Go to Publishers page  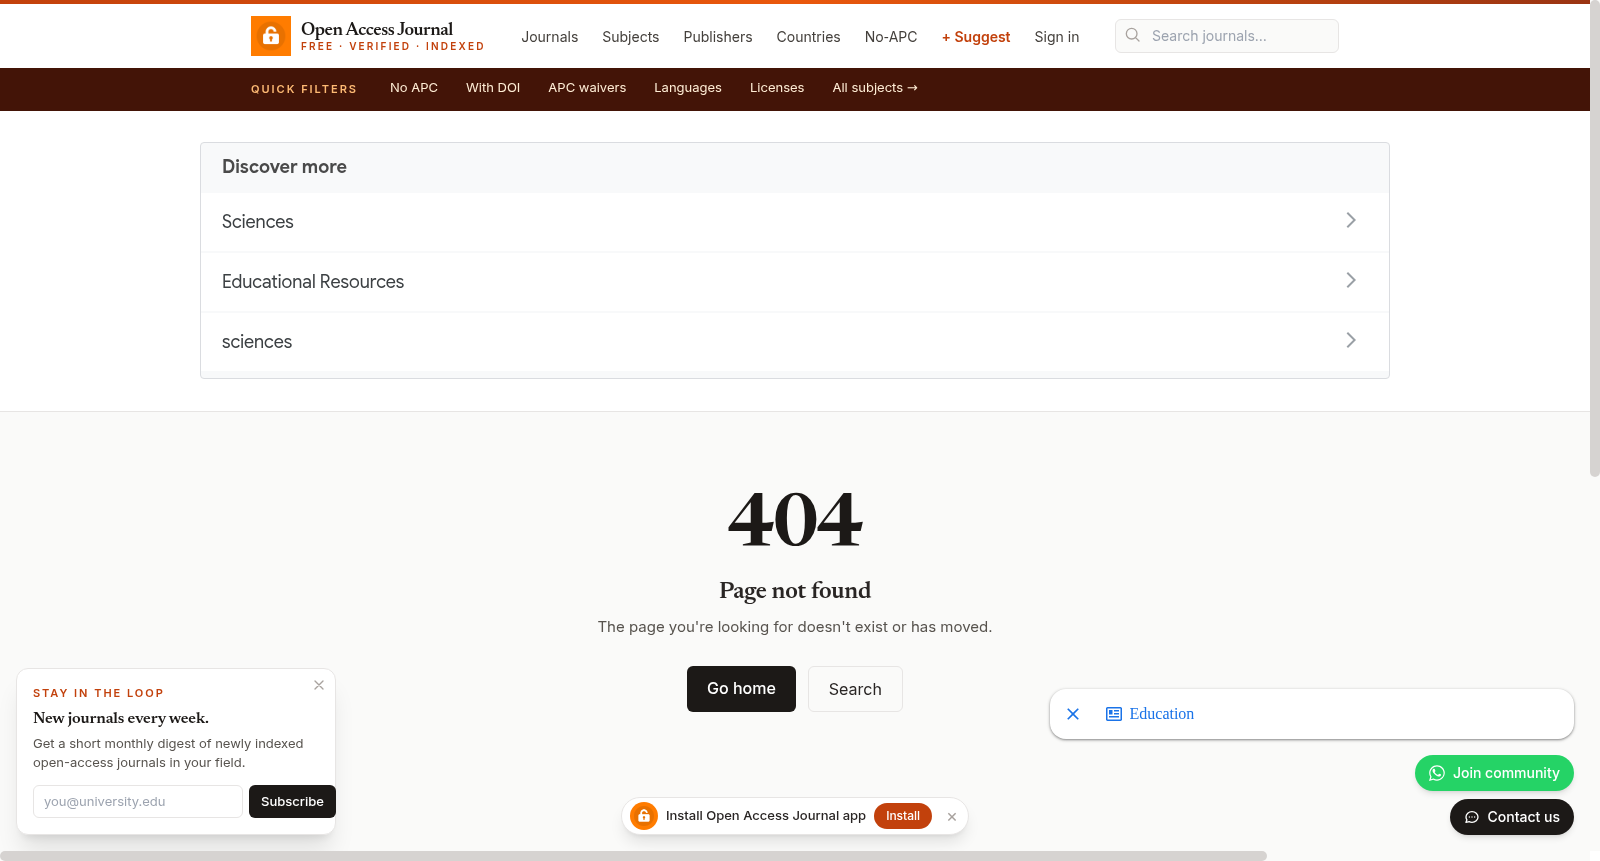pyautogui.click(x=717, y=37)
